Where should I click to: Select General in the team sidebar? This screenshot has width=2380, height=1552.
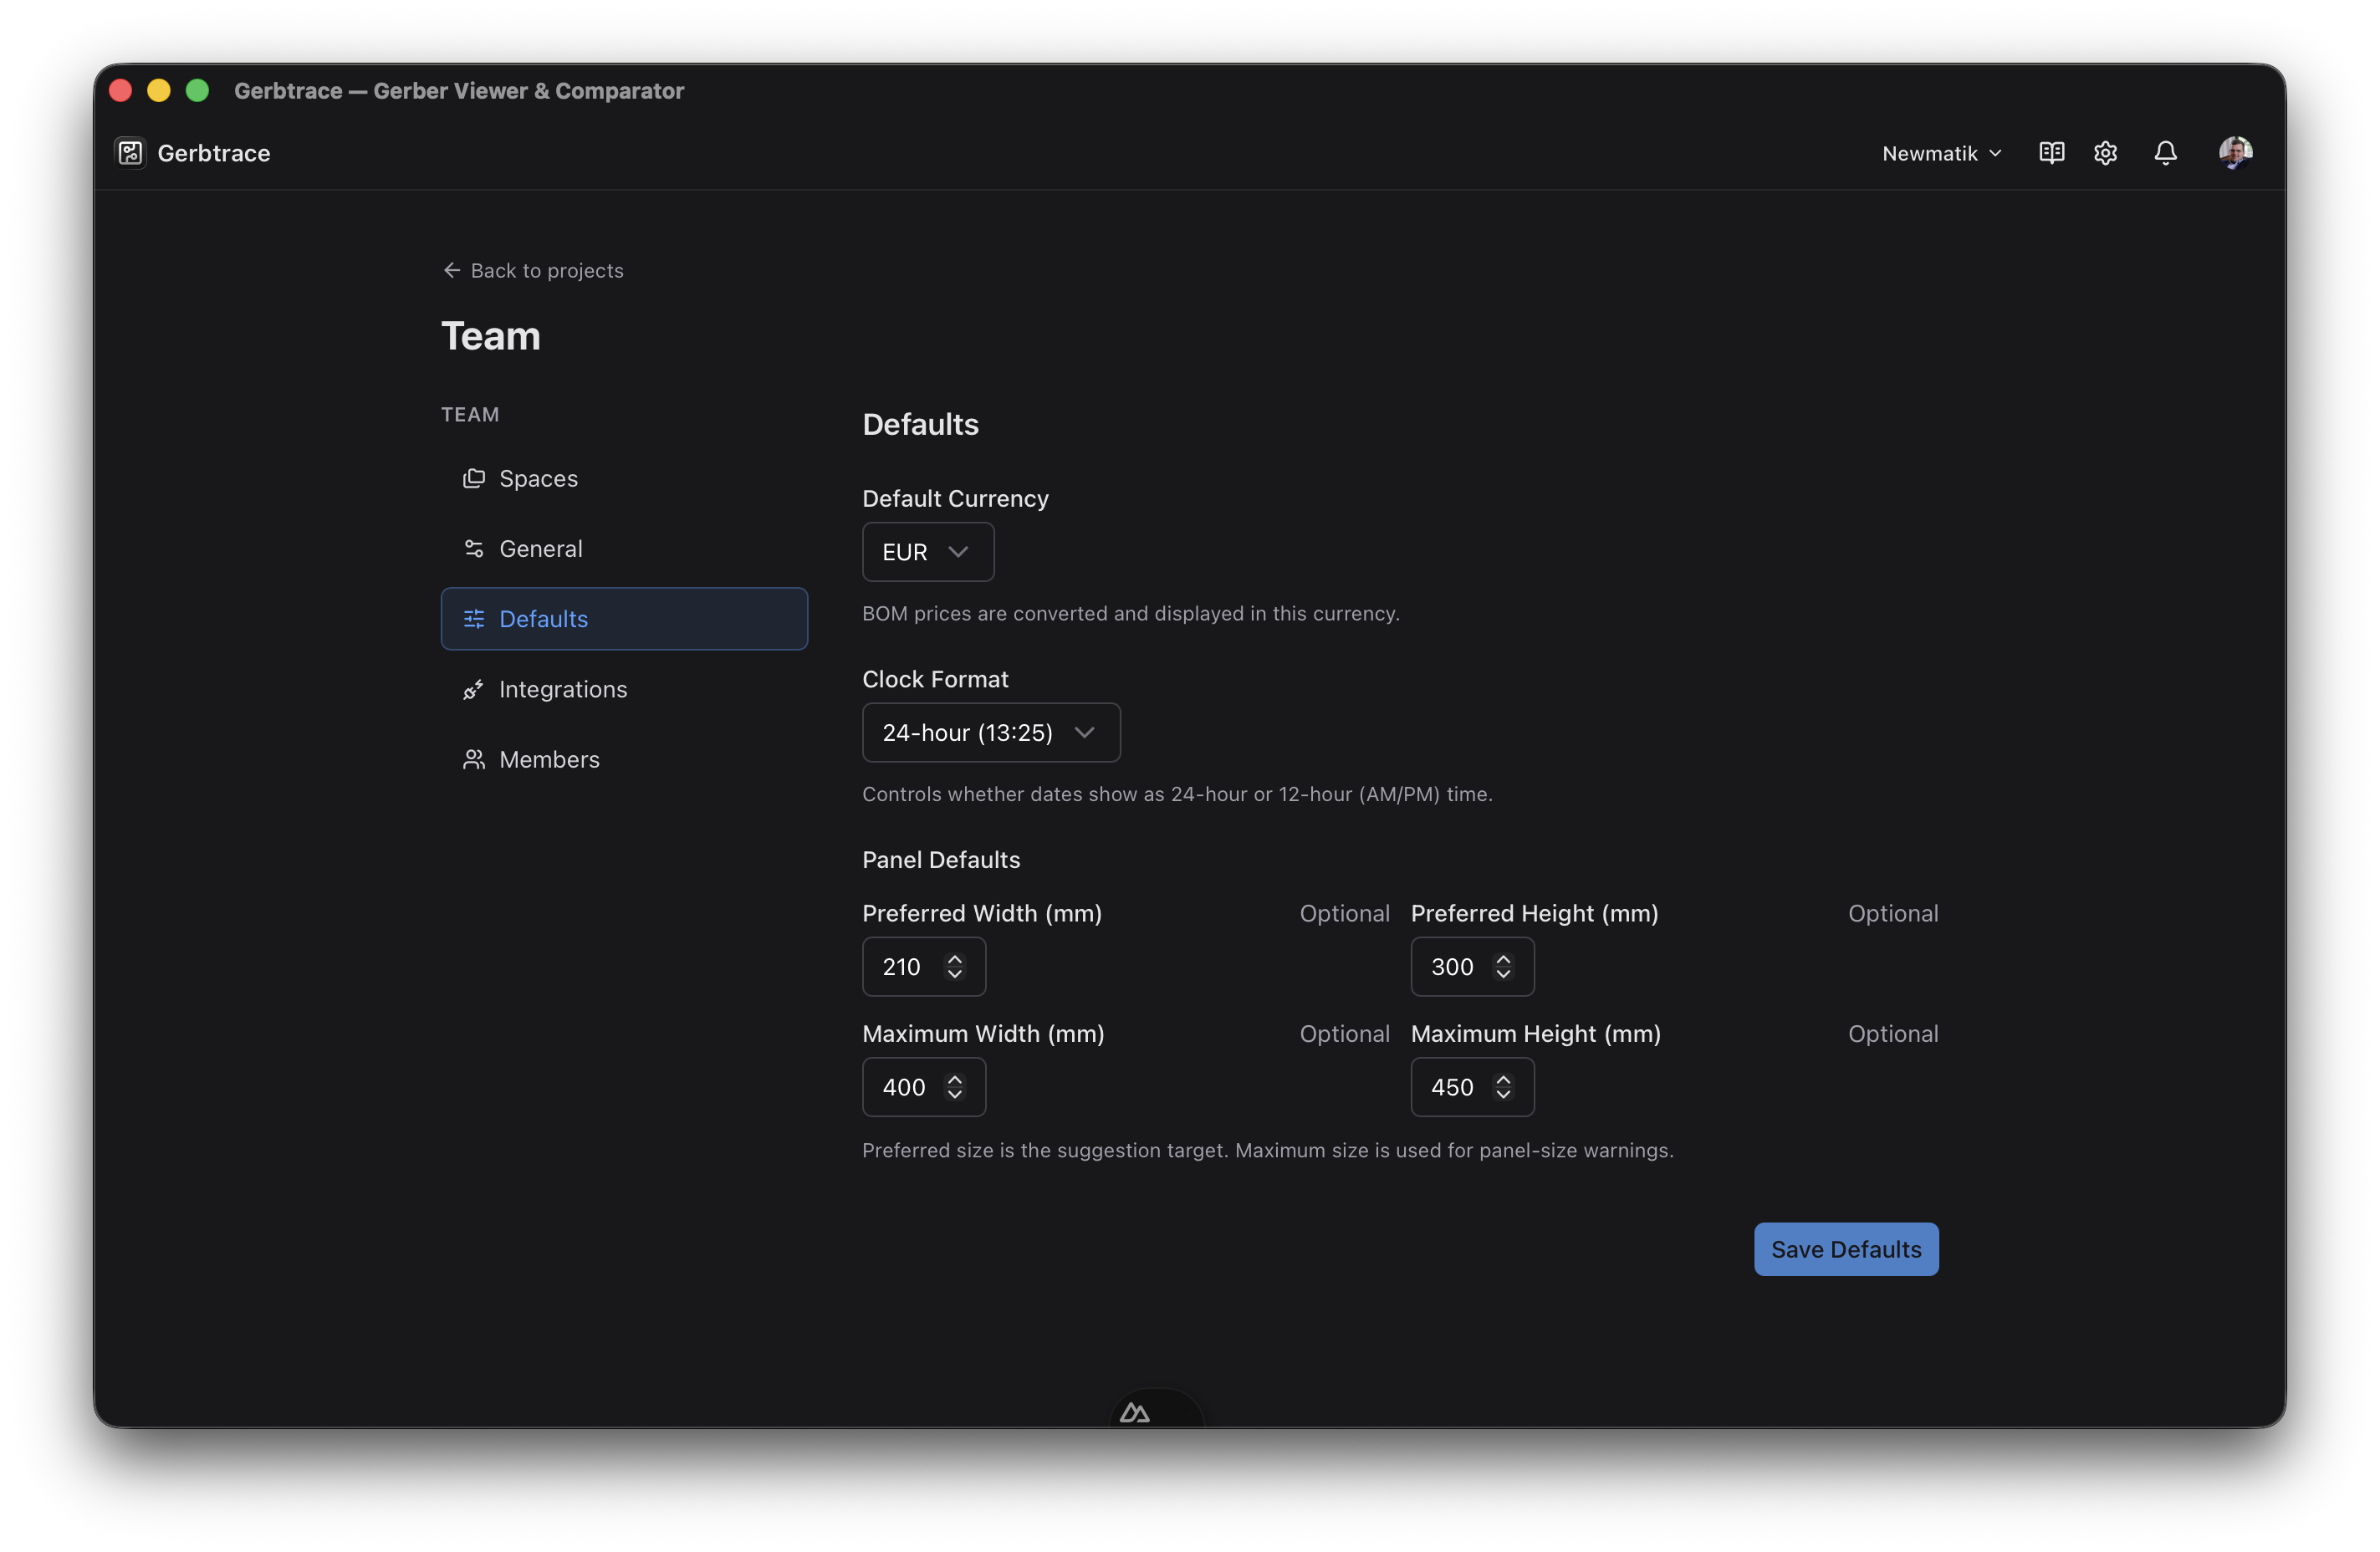(624, 549)
